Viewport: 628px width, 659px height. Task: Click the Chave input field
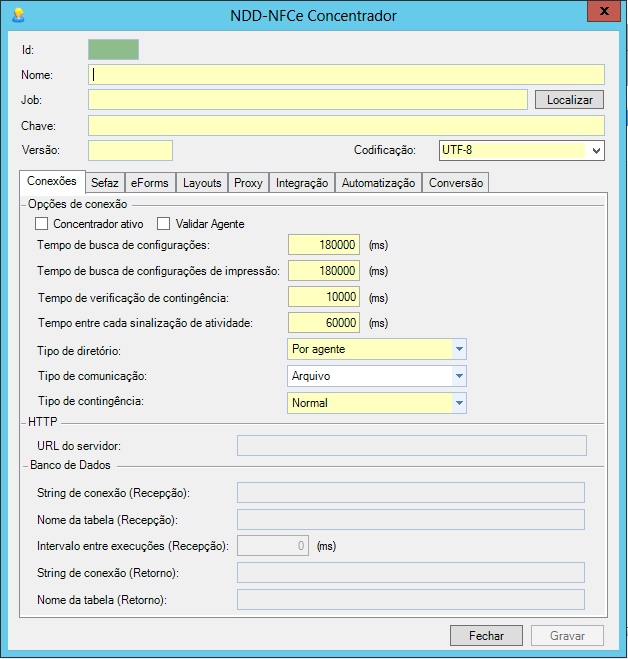[x=346, y=126]
